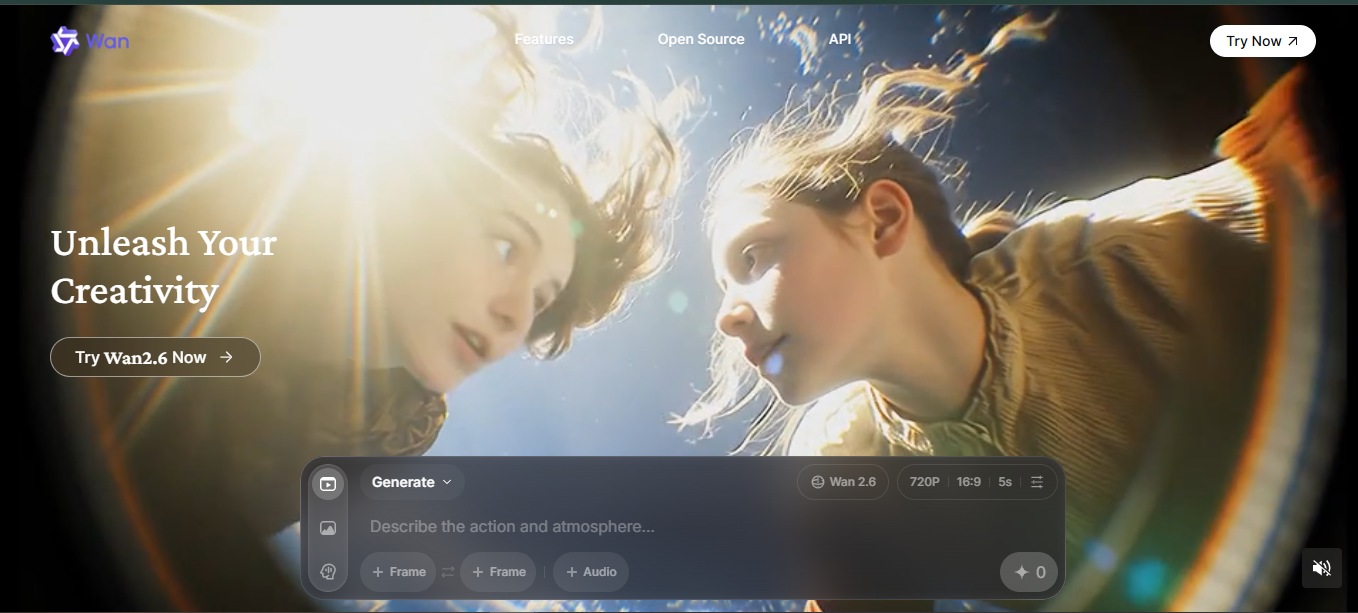This screenshot has width=1358, height=613.
Task: Click Try Wan2.6 Now button
Action: point(155,357)
